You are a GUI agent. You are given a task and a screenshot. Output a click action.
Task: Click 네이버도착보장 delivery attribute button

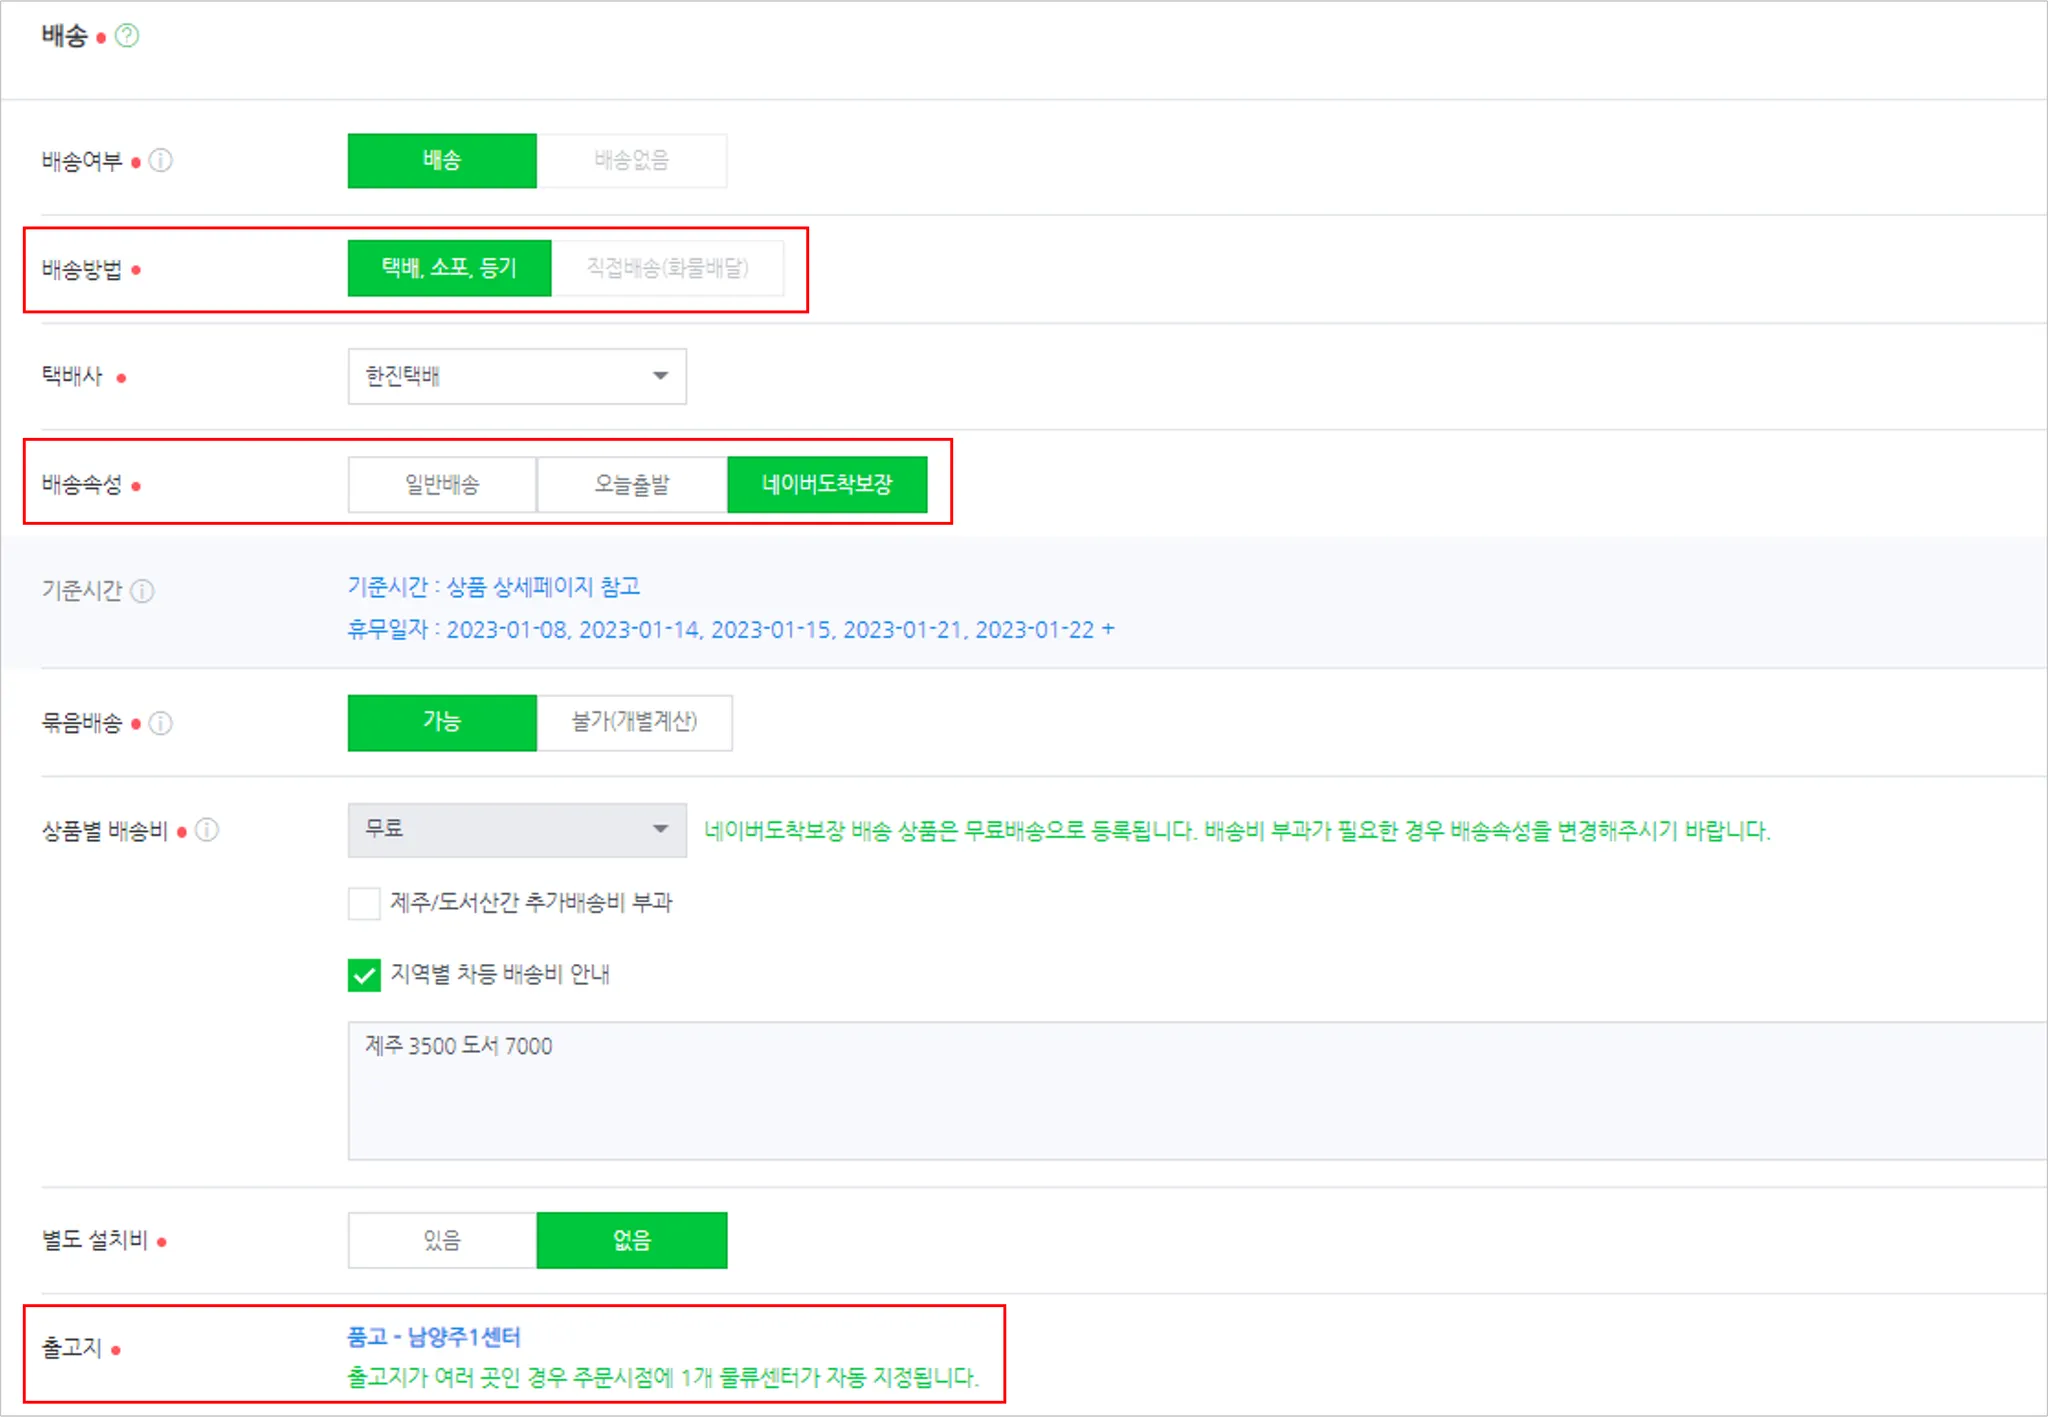[x=827, y=485]
